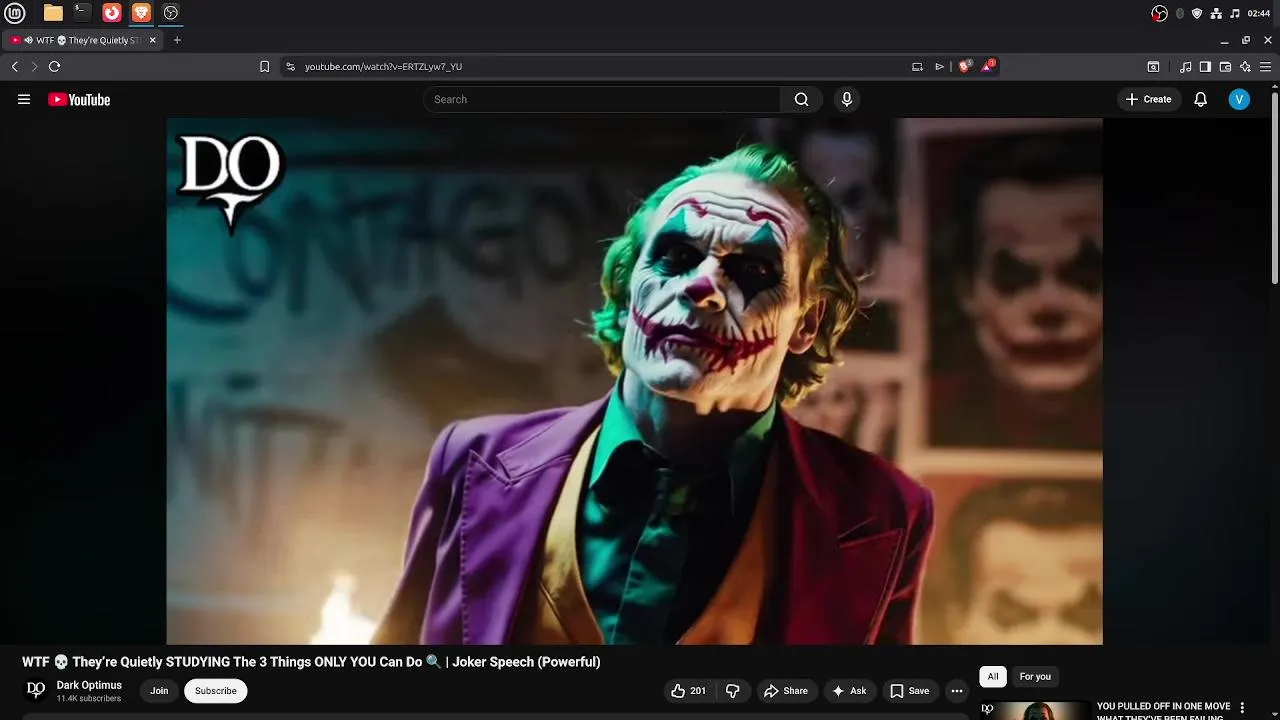
Task: Open the sound music-note tray icon
Action: coord(1235,13)
